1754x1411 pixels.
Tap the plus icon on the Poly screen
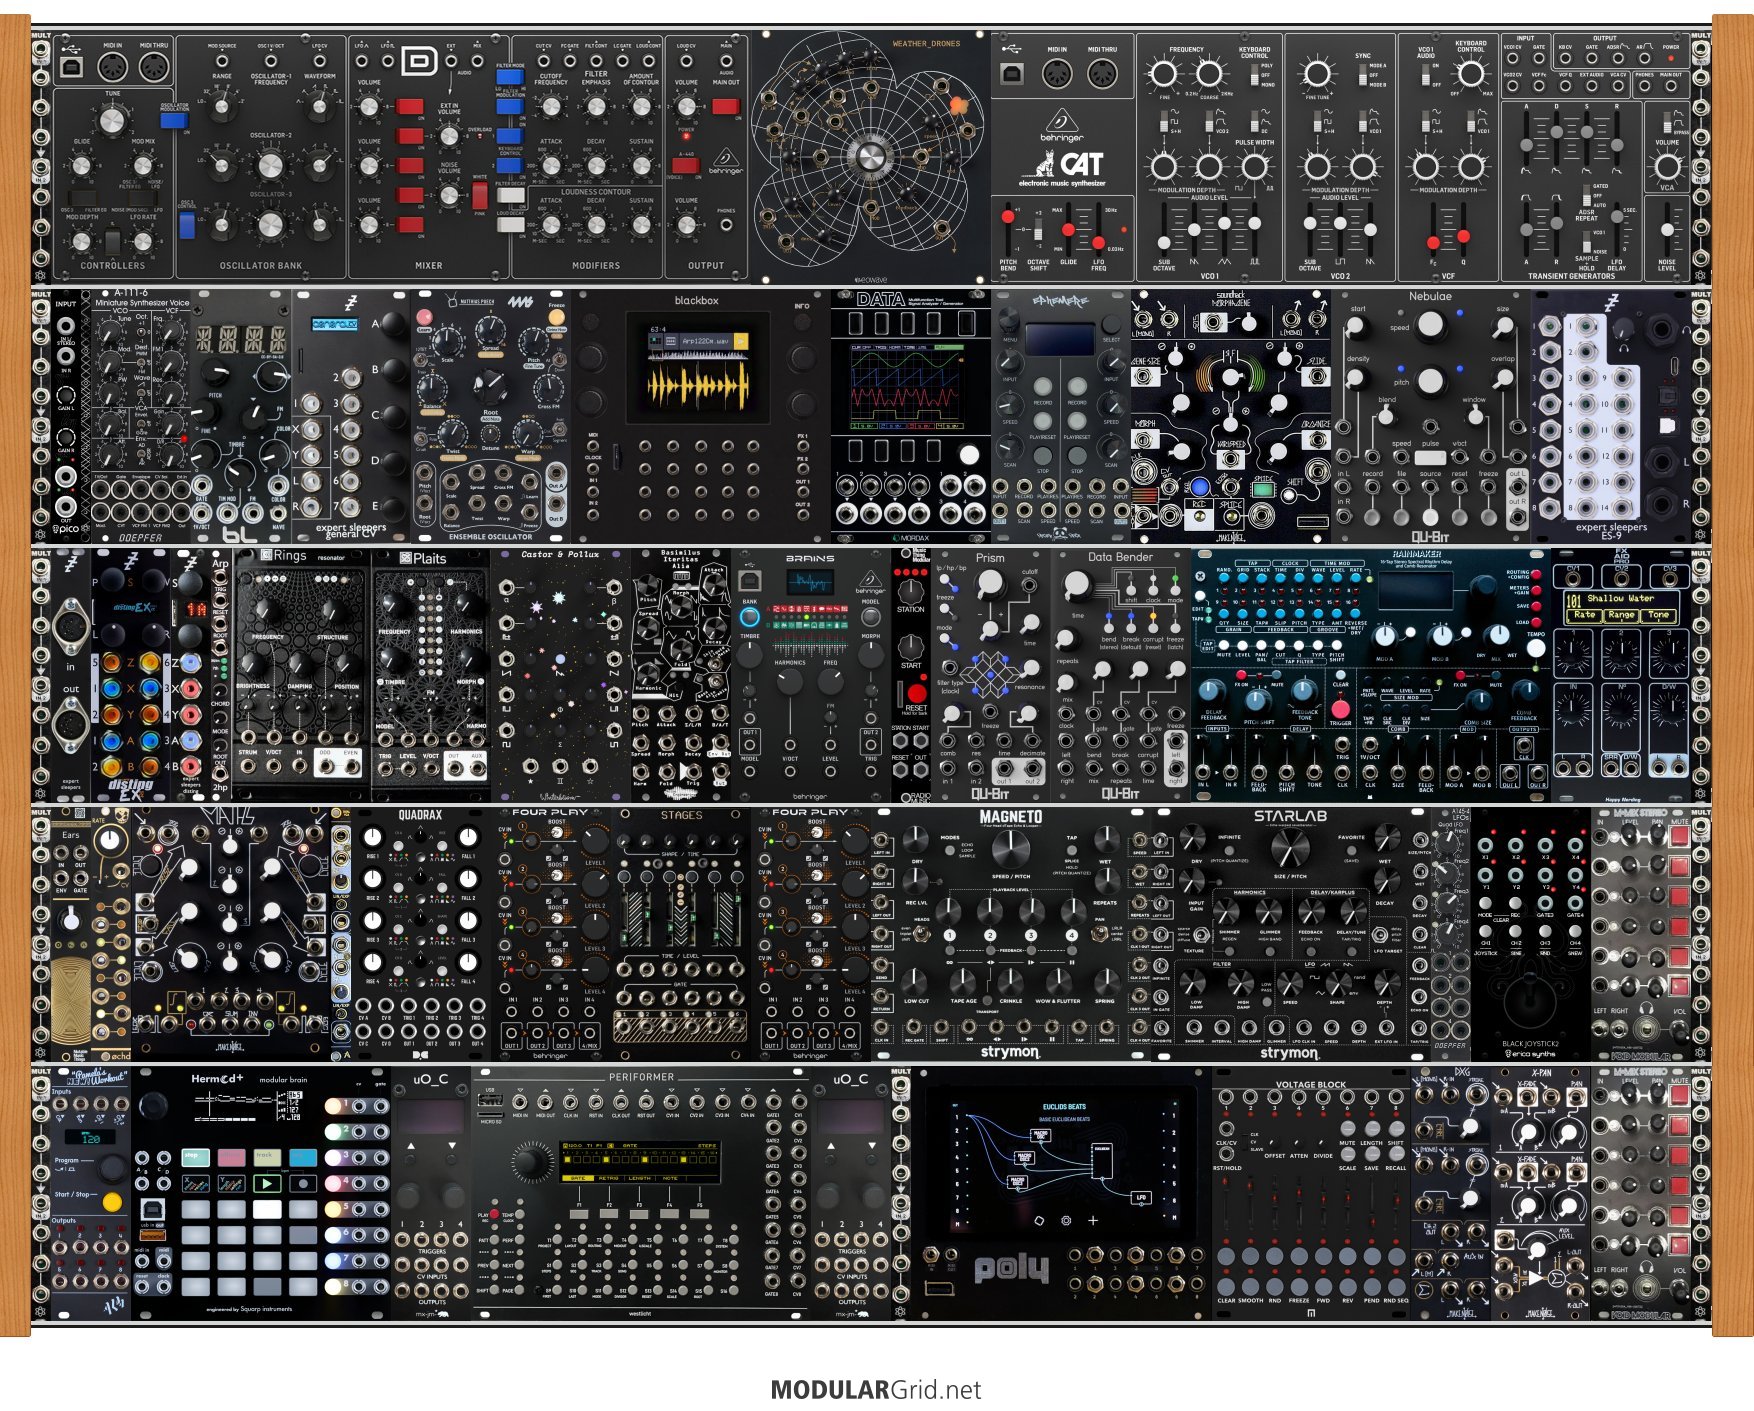click(1093, 1220)
